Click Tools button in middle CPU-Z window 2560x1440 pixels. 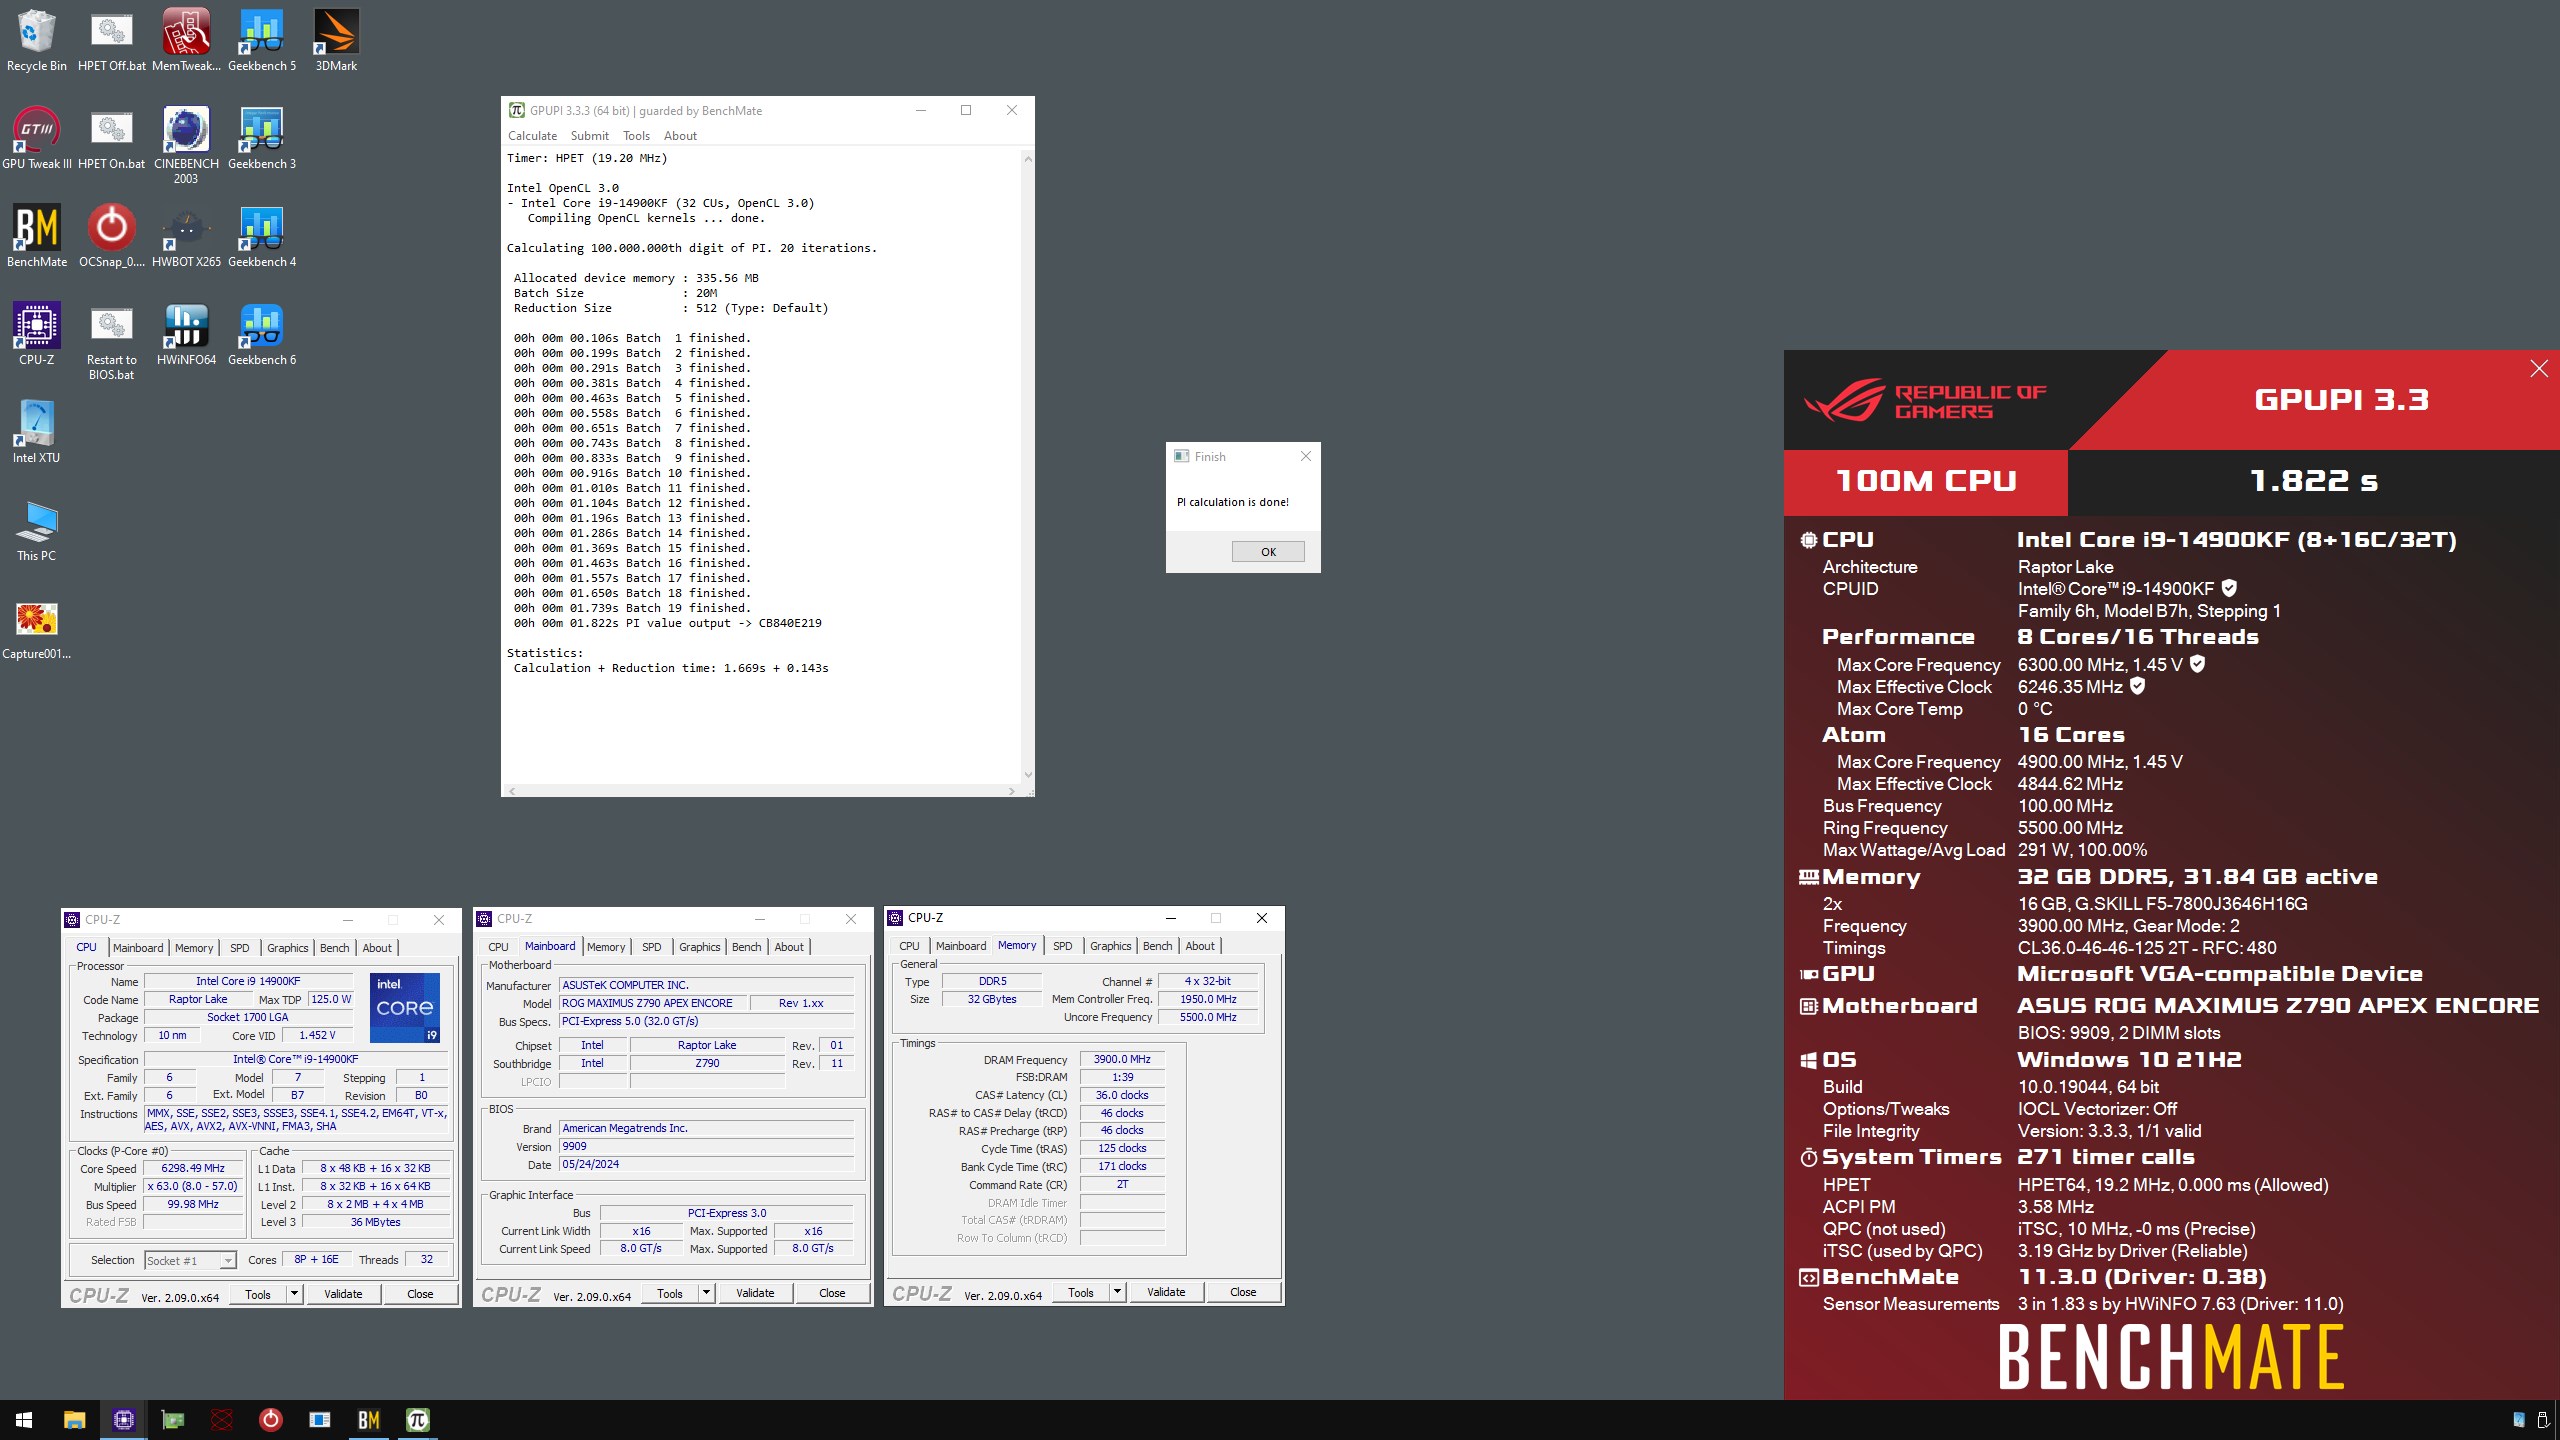(670, 1293)
